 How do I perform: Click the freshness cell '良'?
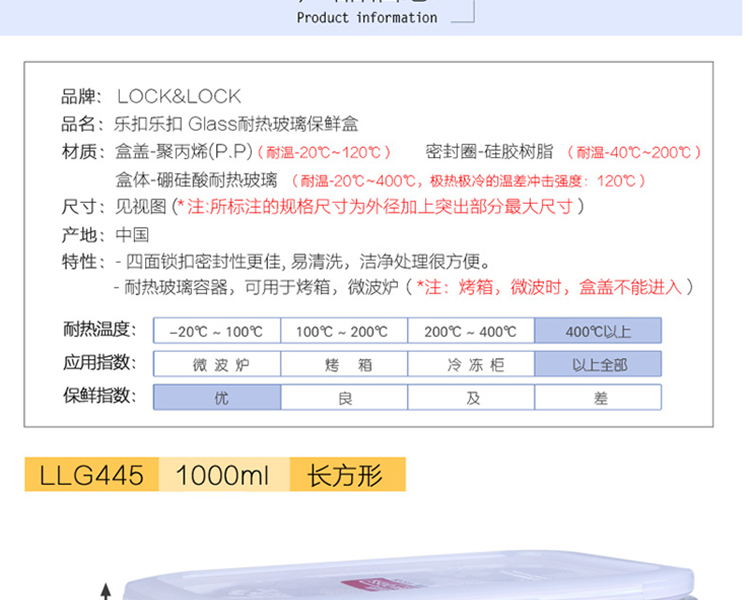point(344,397)
